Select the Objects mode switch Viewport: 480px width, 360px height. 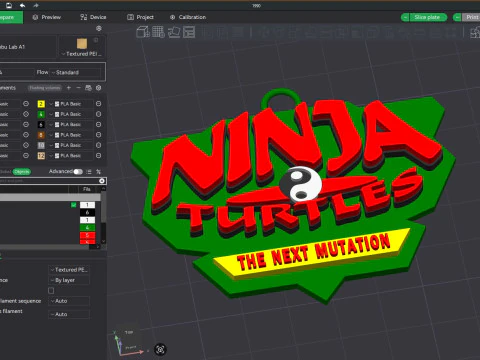pos(22,172)
